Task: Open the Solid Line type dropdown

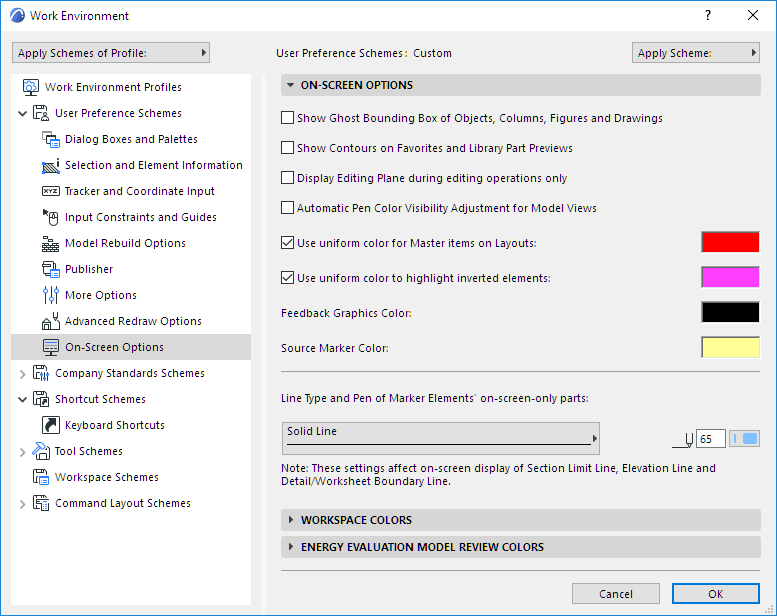Action: tap(441, 439)
